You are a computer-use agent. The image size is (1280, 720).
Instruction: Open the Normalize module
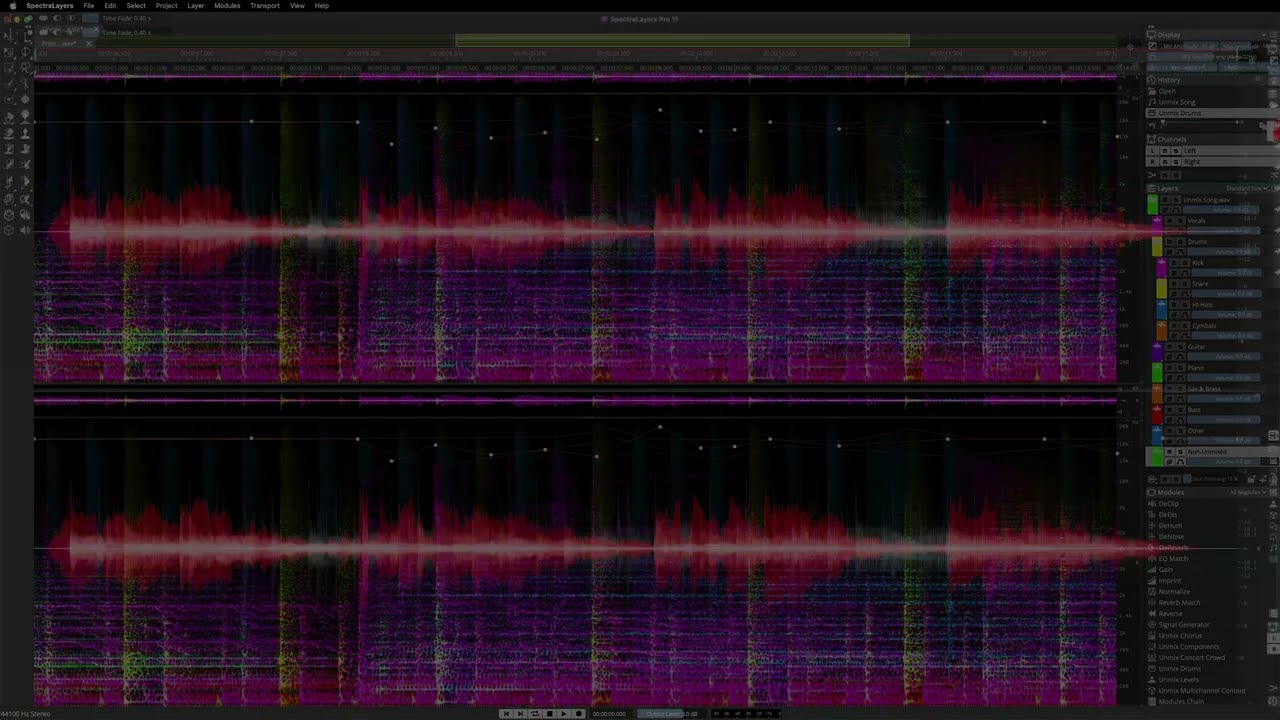coord(1174,591)
